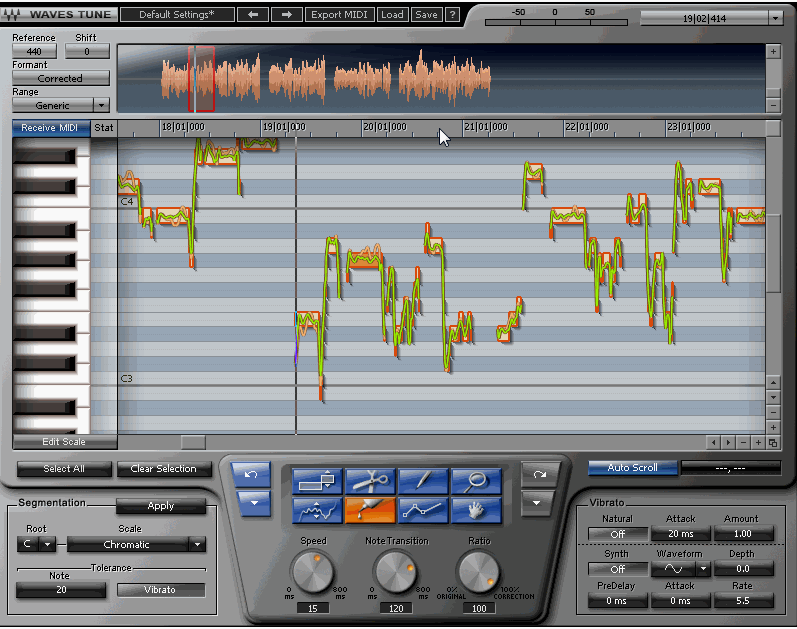This screenshot has width=797, height=629.
Task: Open the Default Settings preset menu
Action: pos(177,15)
